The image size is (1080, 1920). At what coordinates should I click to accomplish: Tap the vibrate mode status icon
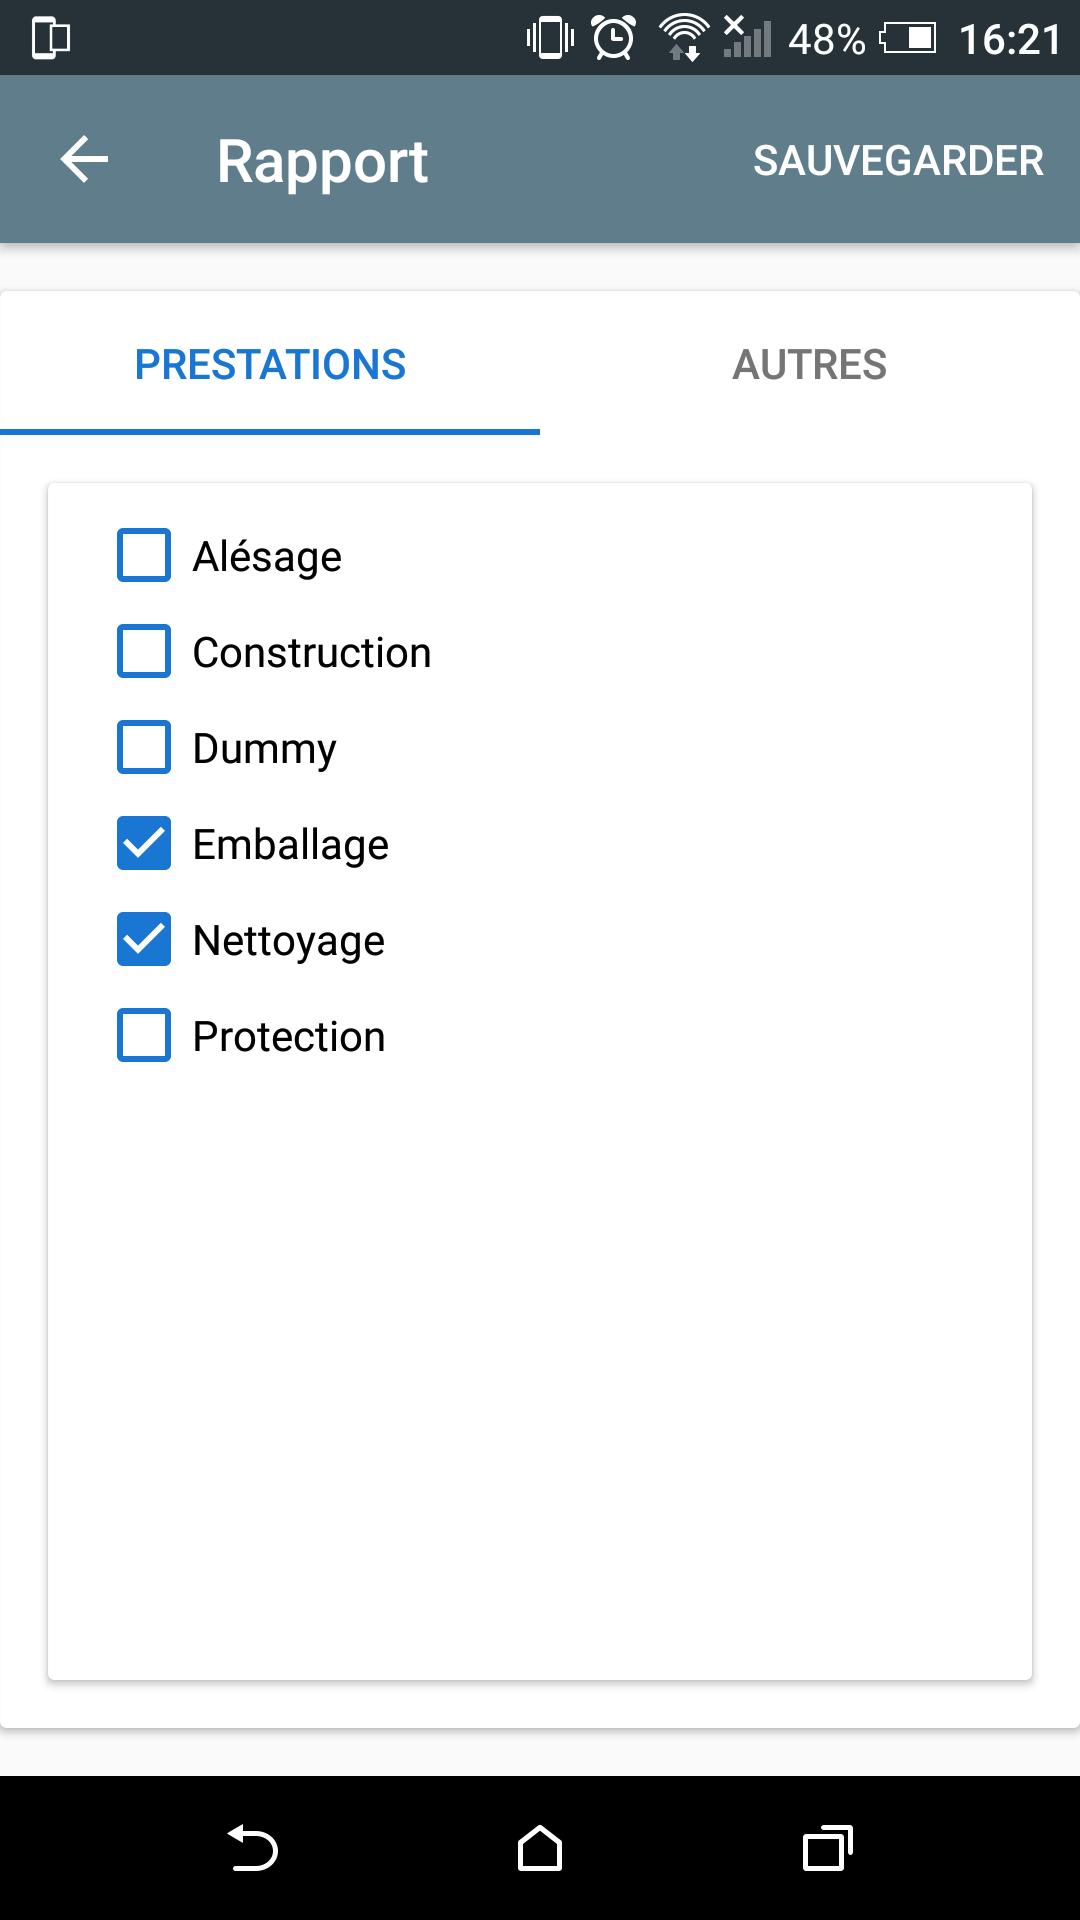(x=550, y=38)
